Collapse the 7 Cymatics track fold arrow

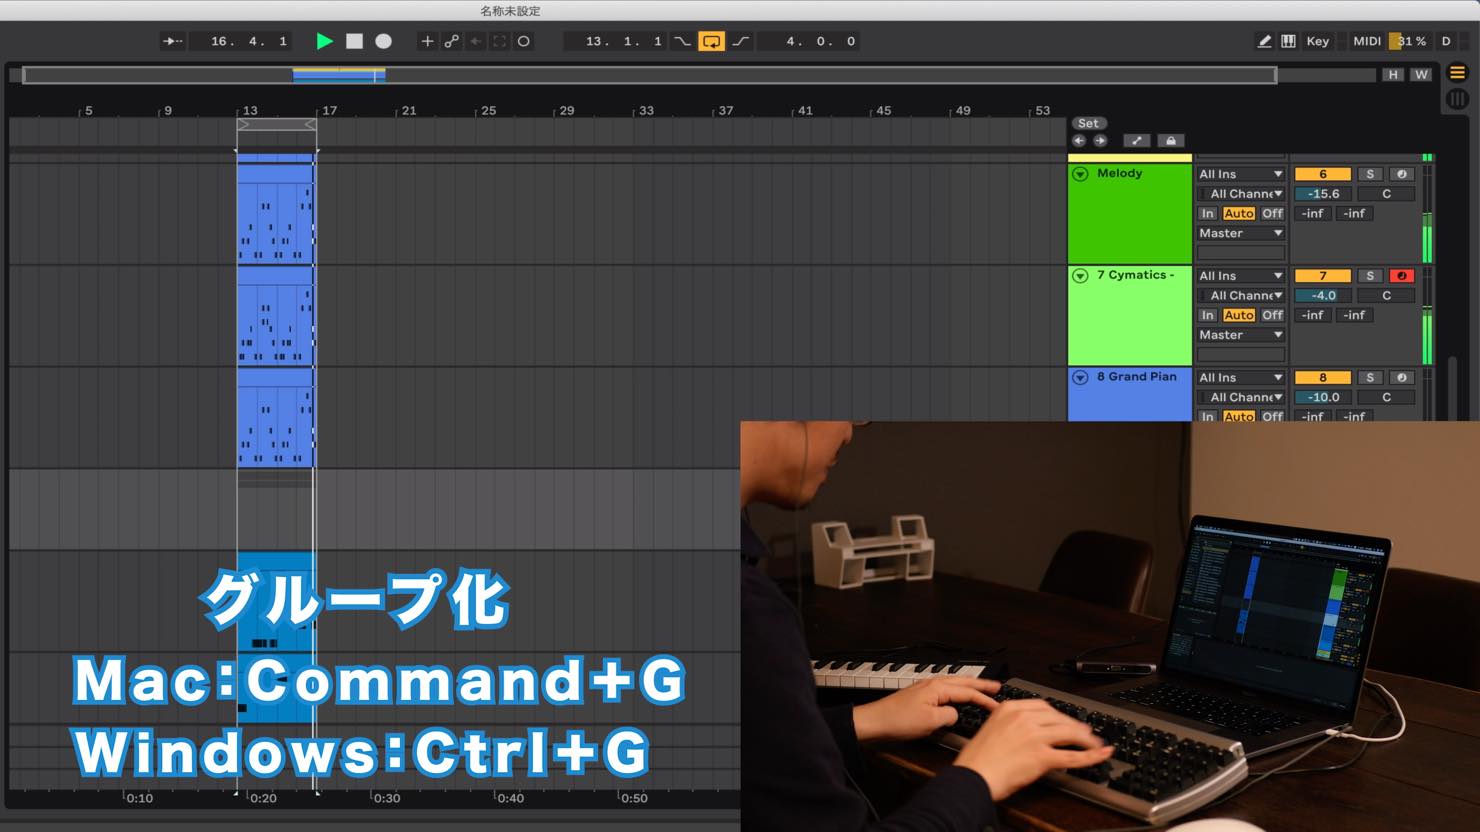[x=1080, y=276]
